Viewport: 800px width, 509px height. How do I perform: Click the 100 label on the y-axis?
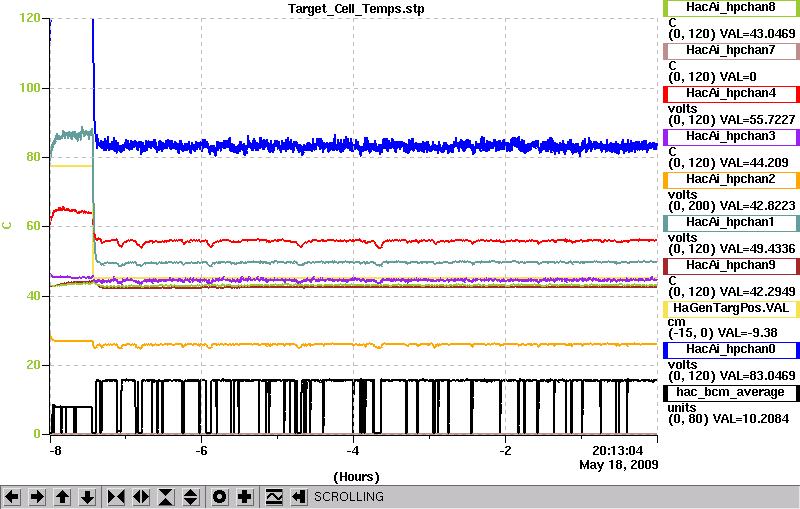click(30, 88)
